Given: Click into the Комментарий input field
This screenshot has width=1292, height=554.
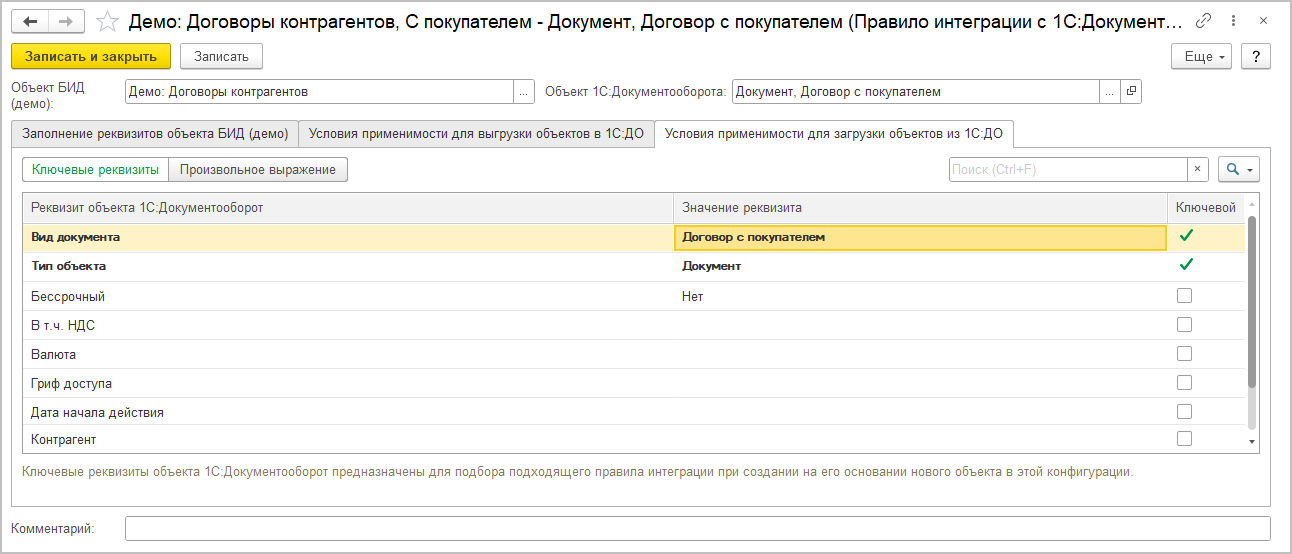Looking at the screenshot, I should point(697,528).
